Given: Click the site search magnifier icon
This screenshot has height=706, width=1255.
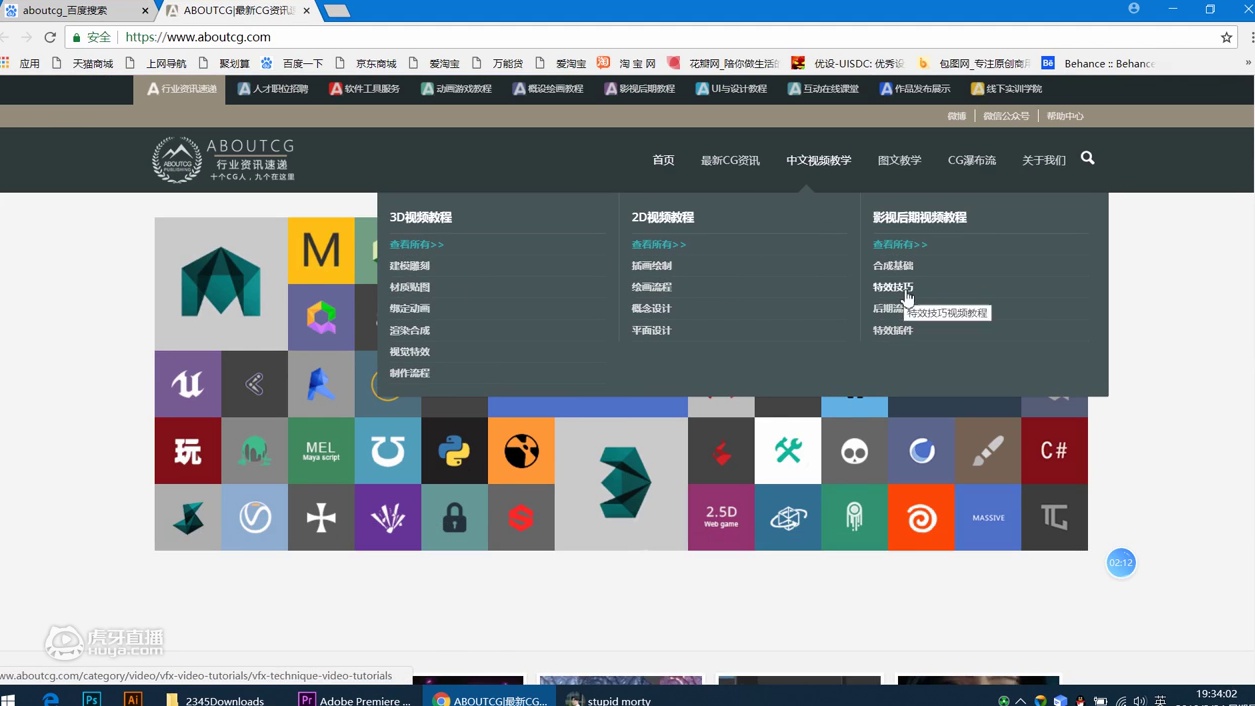Looking at the screenshot, I should (x=1087, y=158).
